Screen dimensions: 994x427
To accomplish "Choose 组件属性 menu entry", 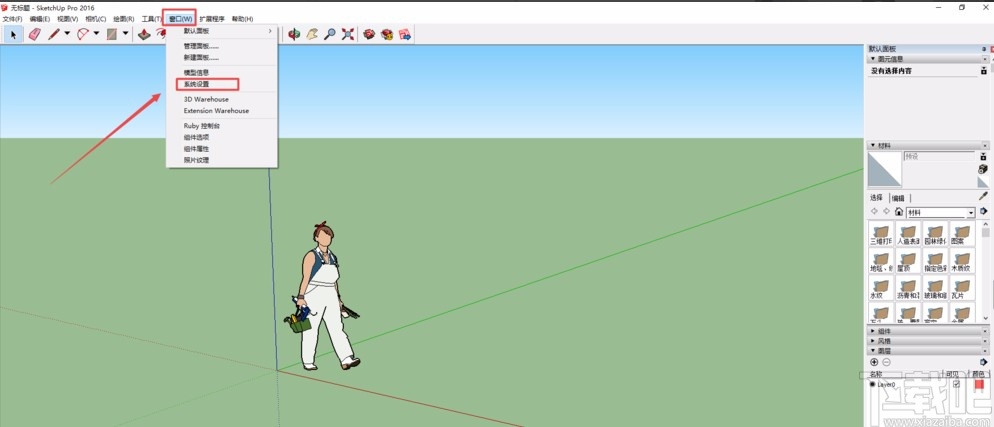I will click(222, 149).
